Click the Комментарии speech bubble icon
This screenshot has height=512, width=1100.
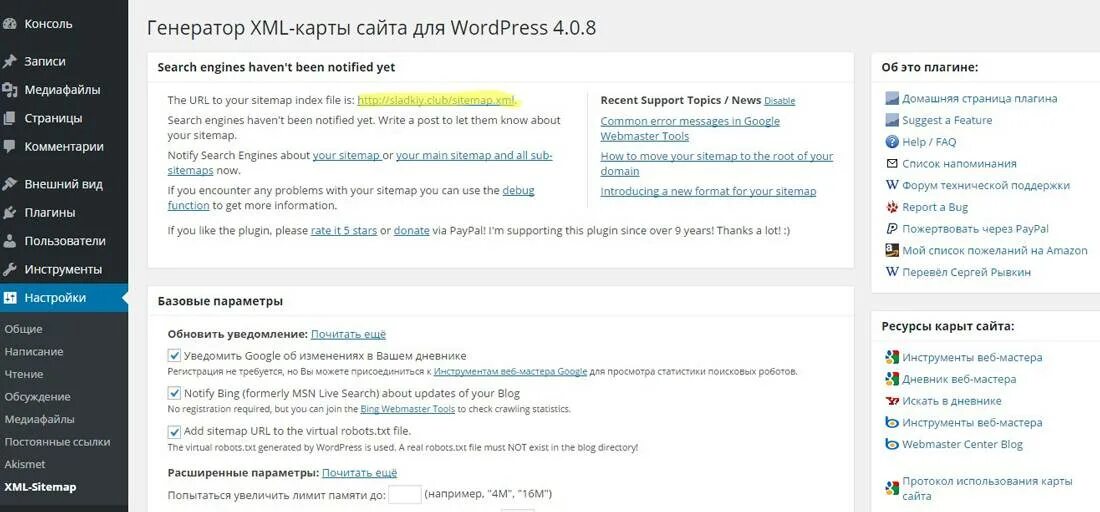(9, 147)
